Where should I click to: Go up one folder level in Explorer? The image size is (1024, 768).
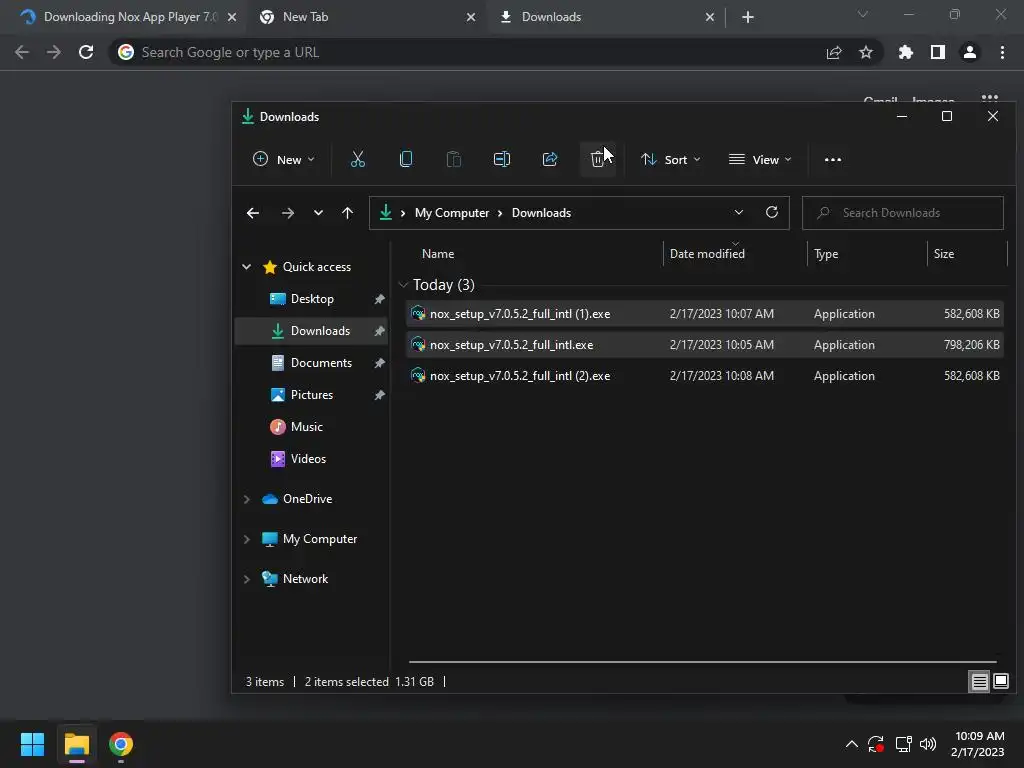[x=347, y=213]
